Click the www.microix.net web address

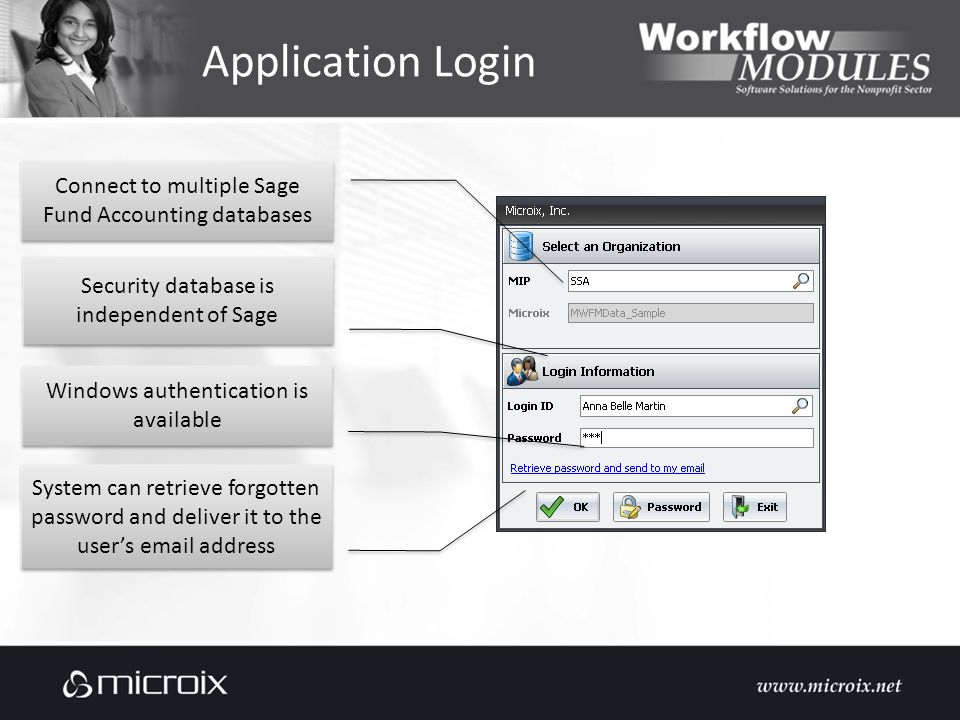tap(829, 685)
